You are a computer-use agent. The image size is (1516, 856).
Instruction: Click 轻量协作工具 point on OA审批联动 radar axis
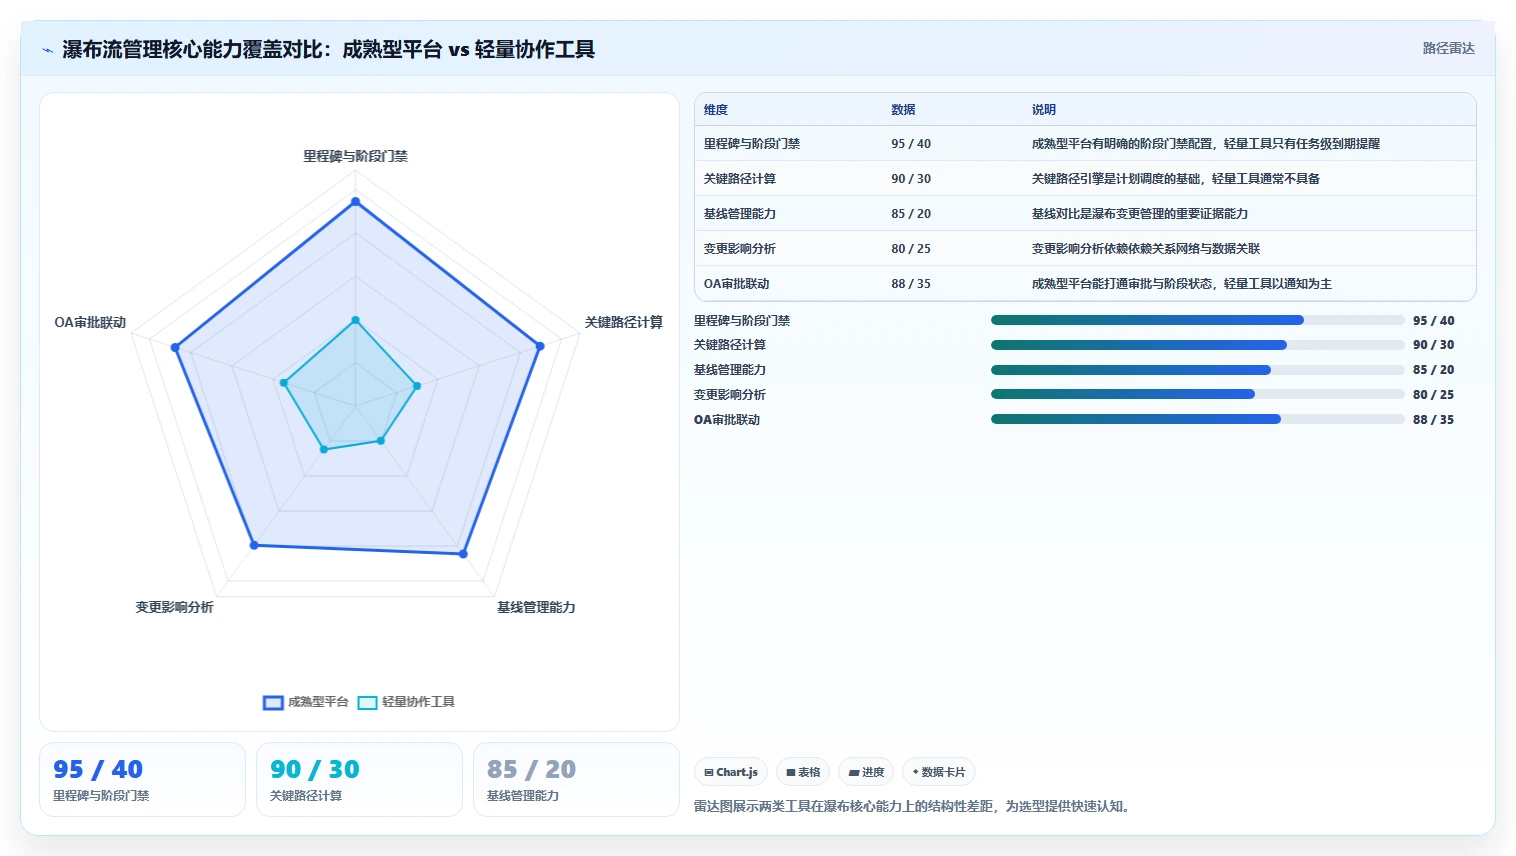284,382
